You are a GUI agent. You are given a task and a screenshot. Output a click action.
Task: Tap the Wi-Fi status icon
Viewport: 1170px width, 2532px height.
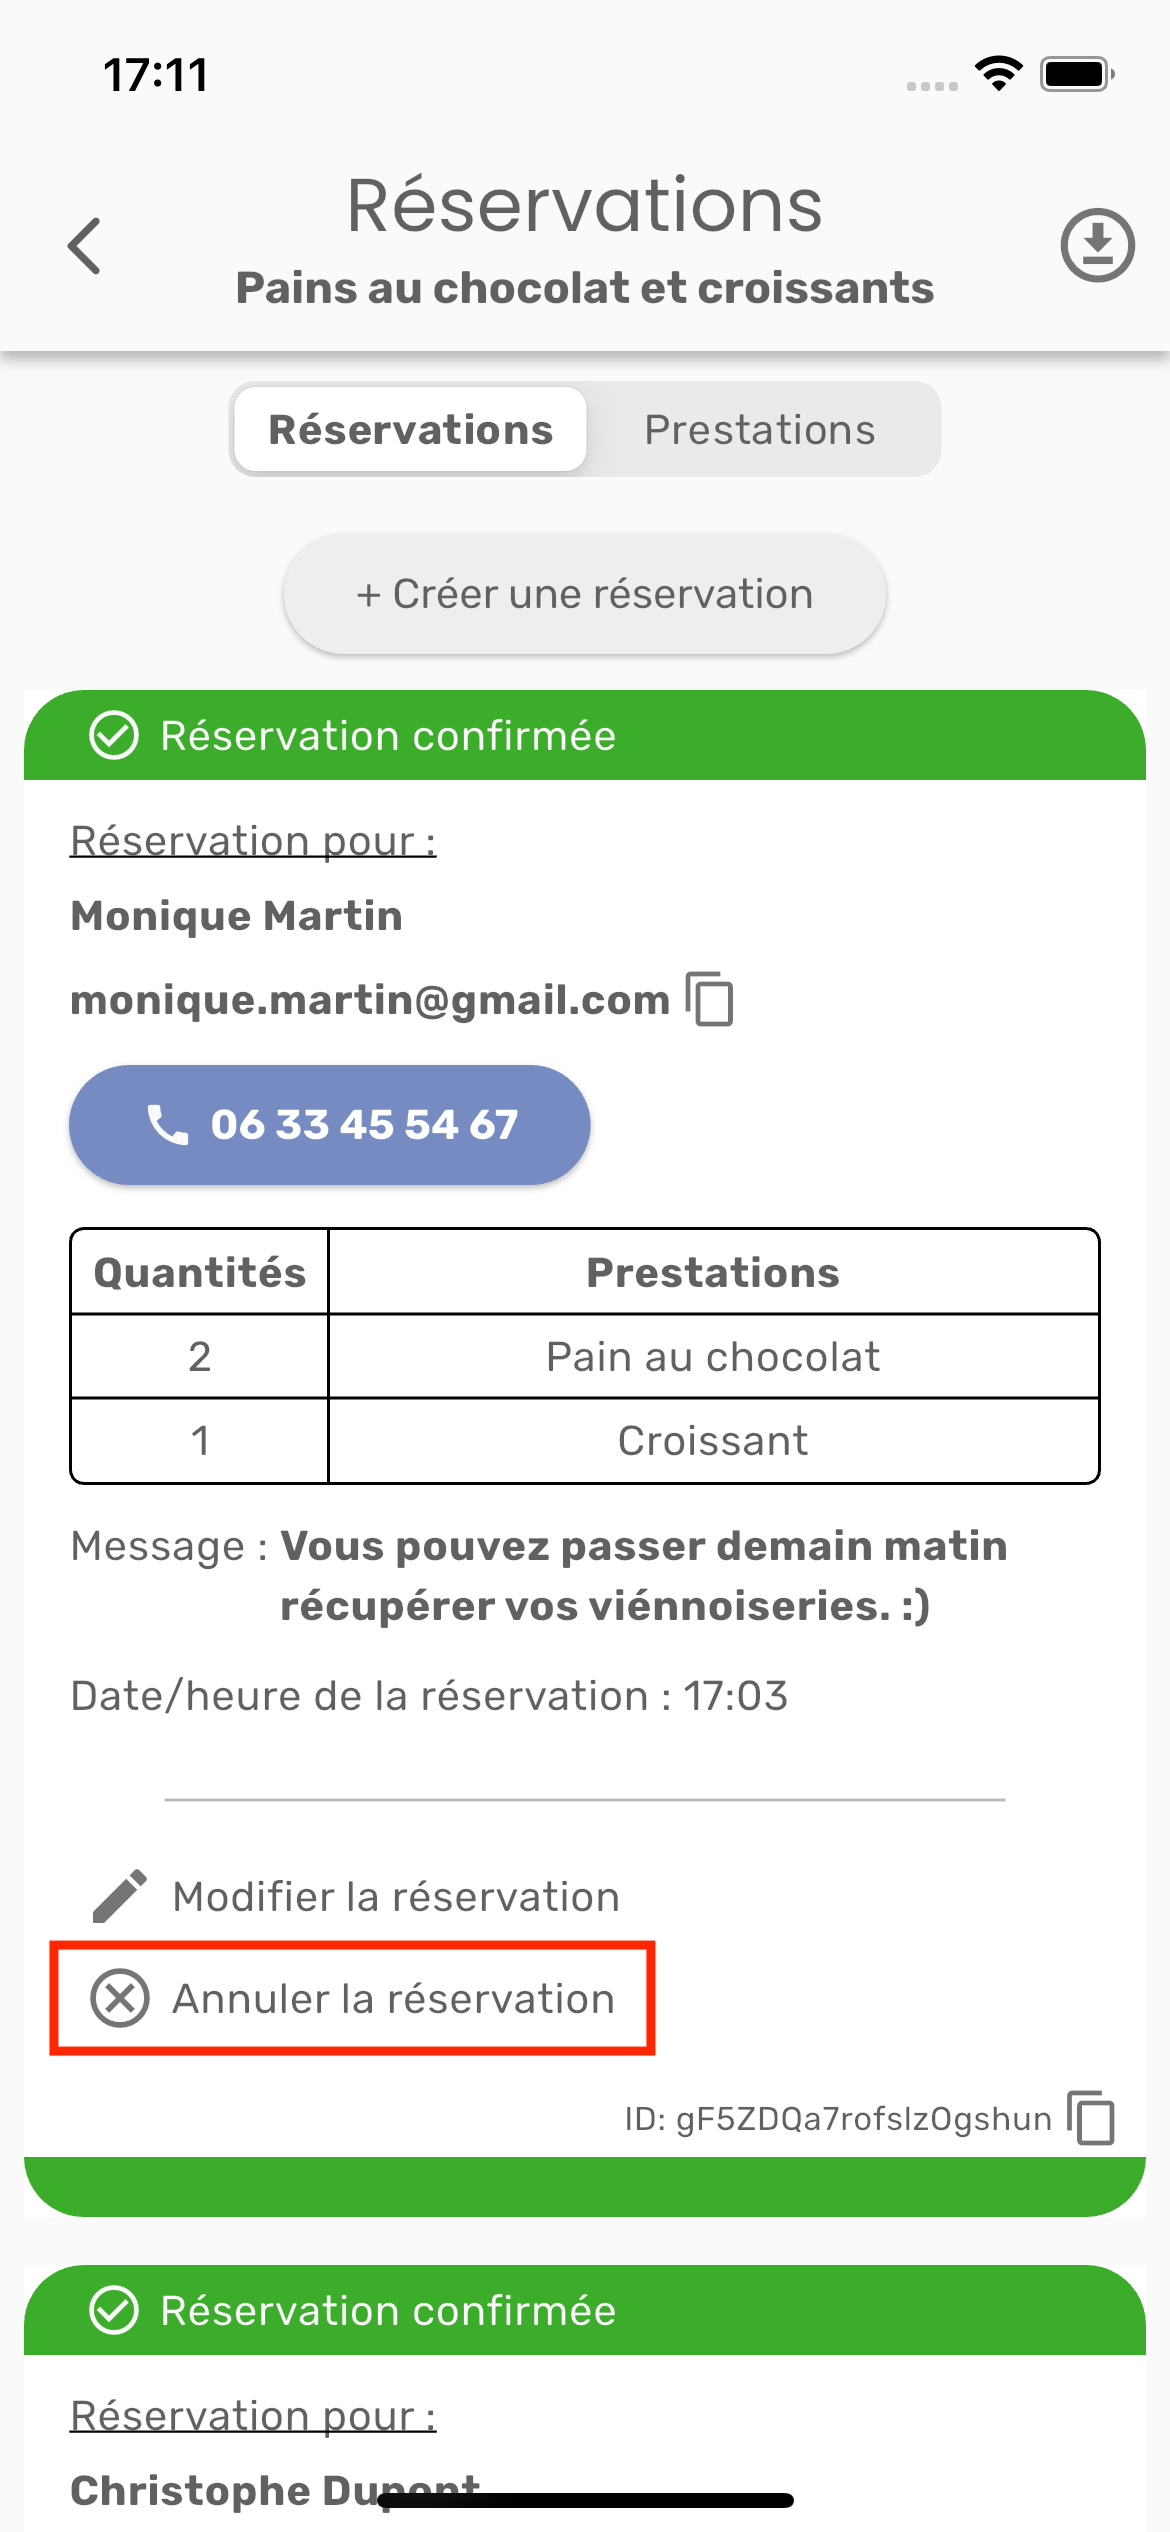click(x=998, y=74)
